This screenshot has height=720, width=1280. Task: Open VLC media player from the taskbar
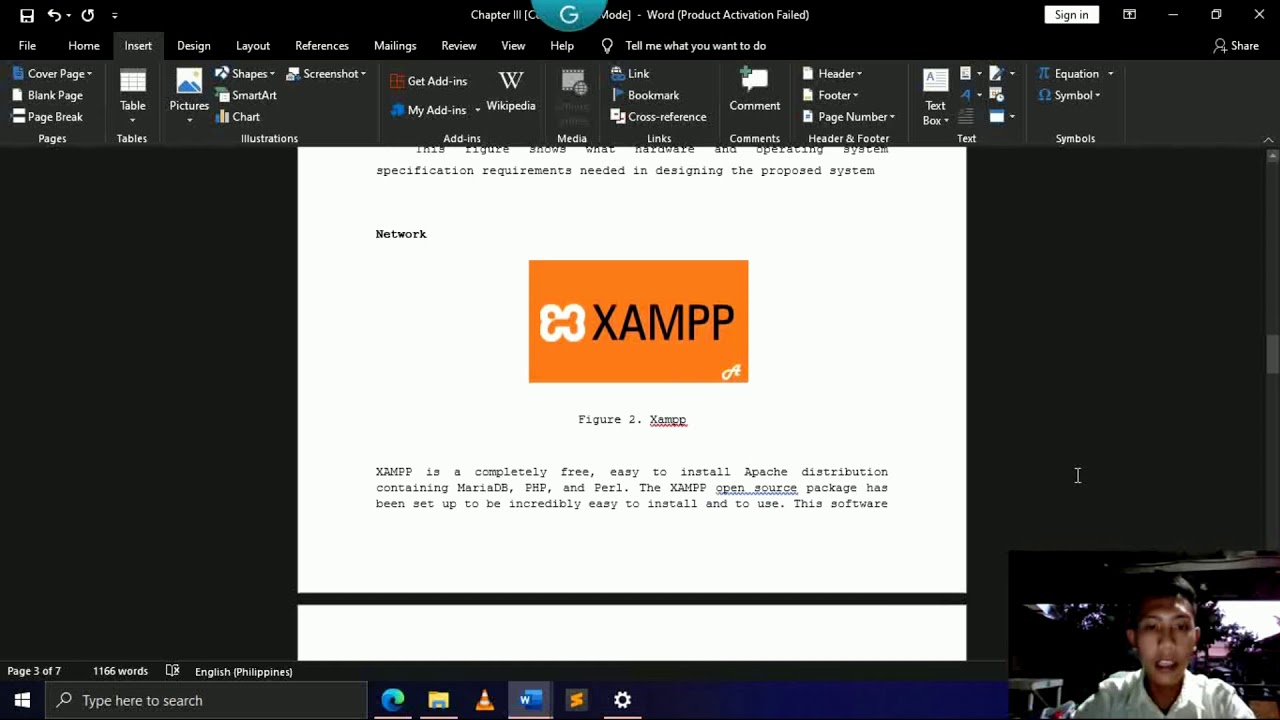point(485,701)
